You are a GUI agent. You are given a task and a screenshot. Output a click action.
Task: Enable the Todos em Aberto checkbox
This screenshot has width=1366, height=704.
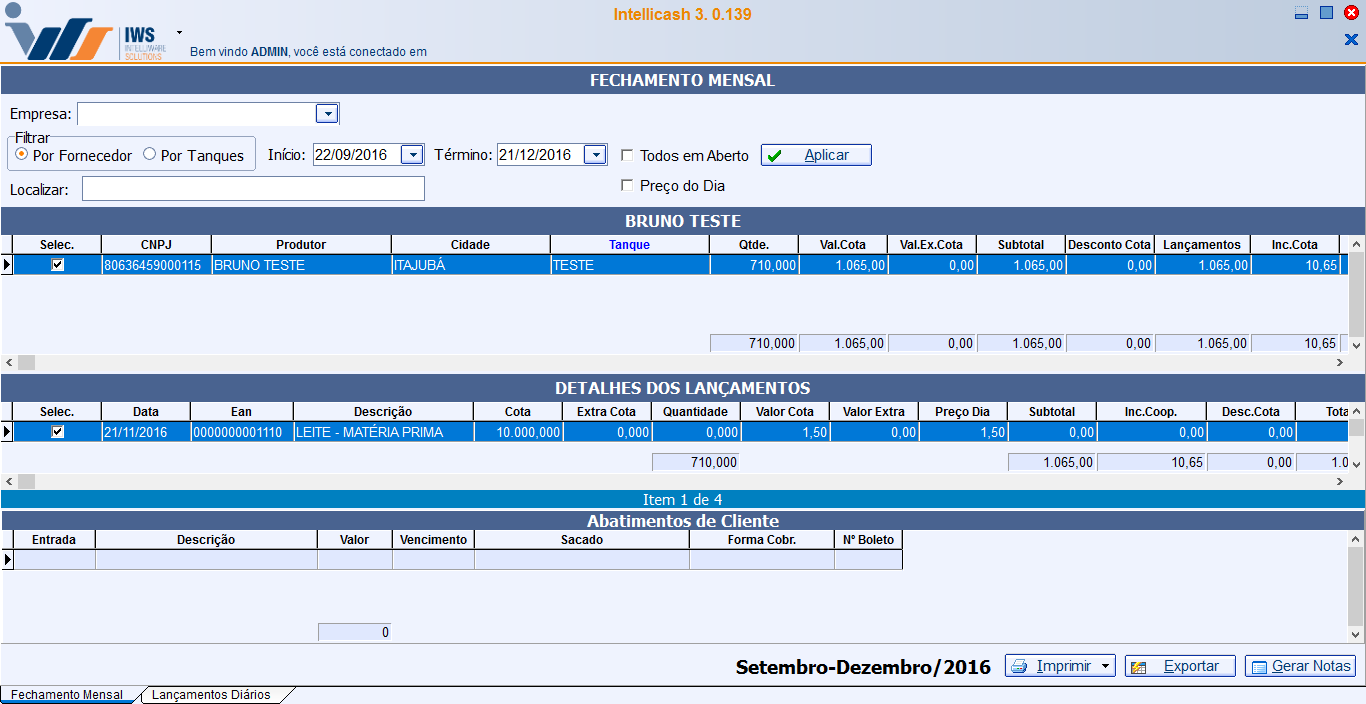click(627, 155)
